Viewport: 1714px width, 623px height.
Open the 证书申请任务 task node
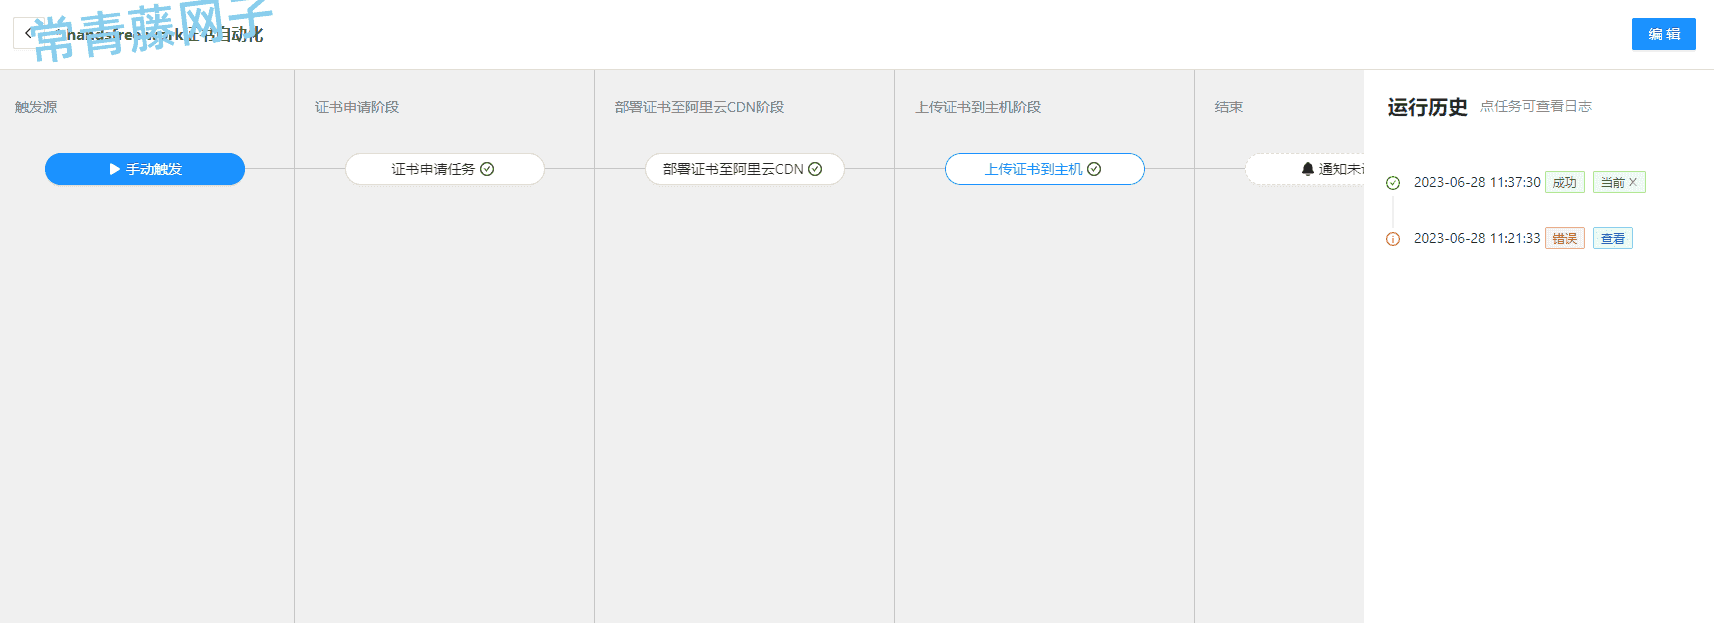tap(445, 169)
